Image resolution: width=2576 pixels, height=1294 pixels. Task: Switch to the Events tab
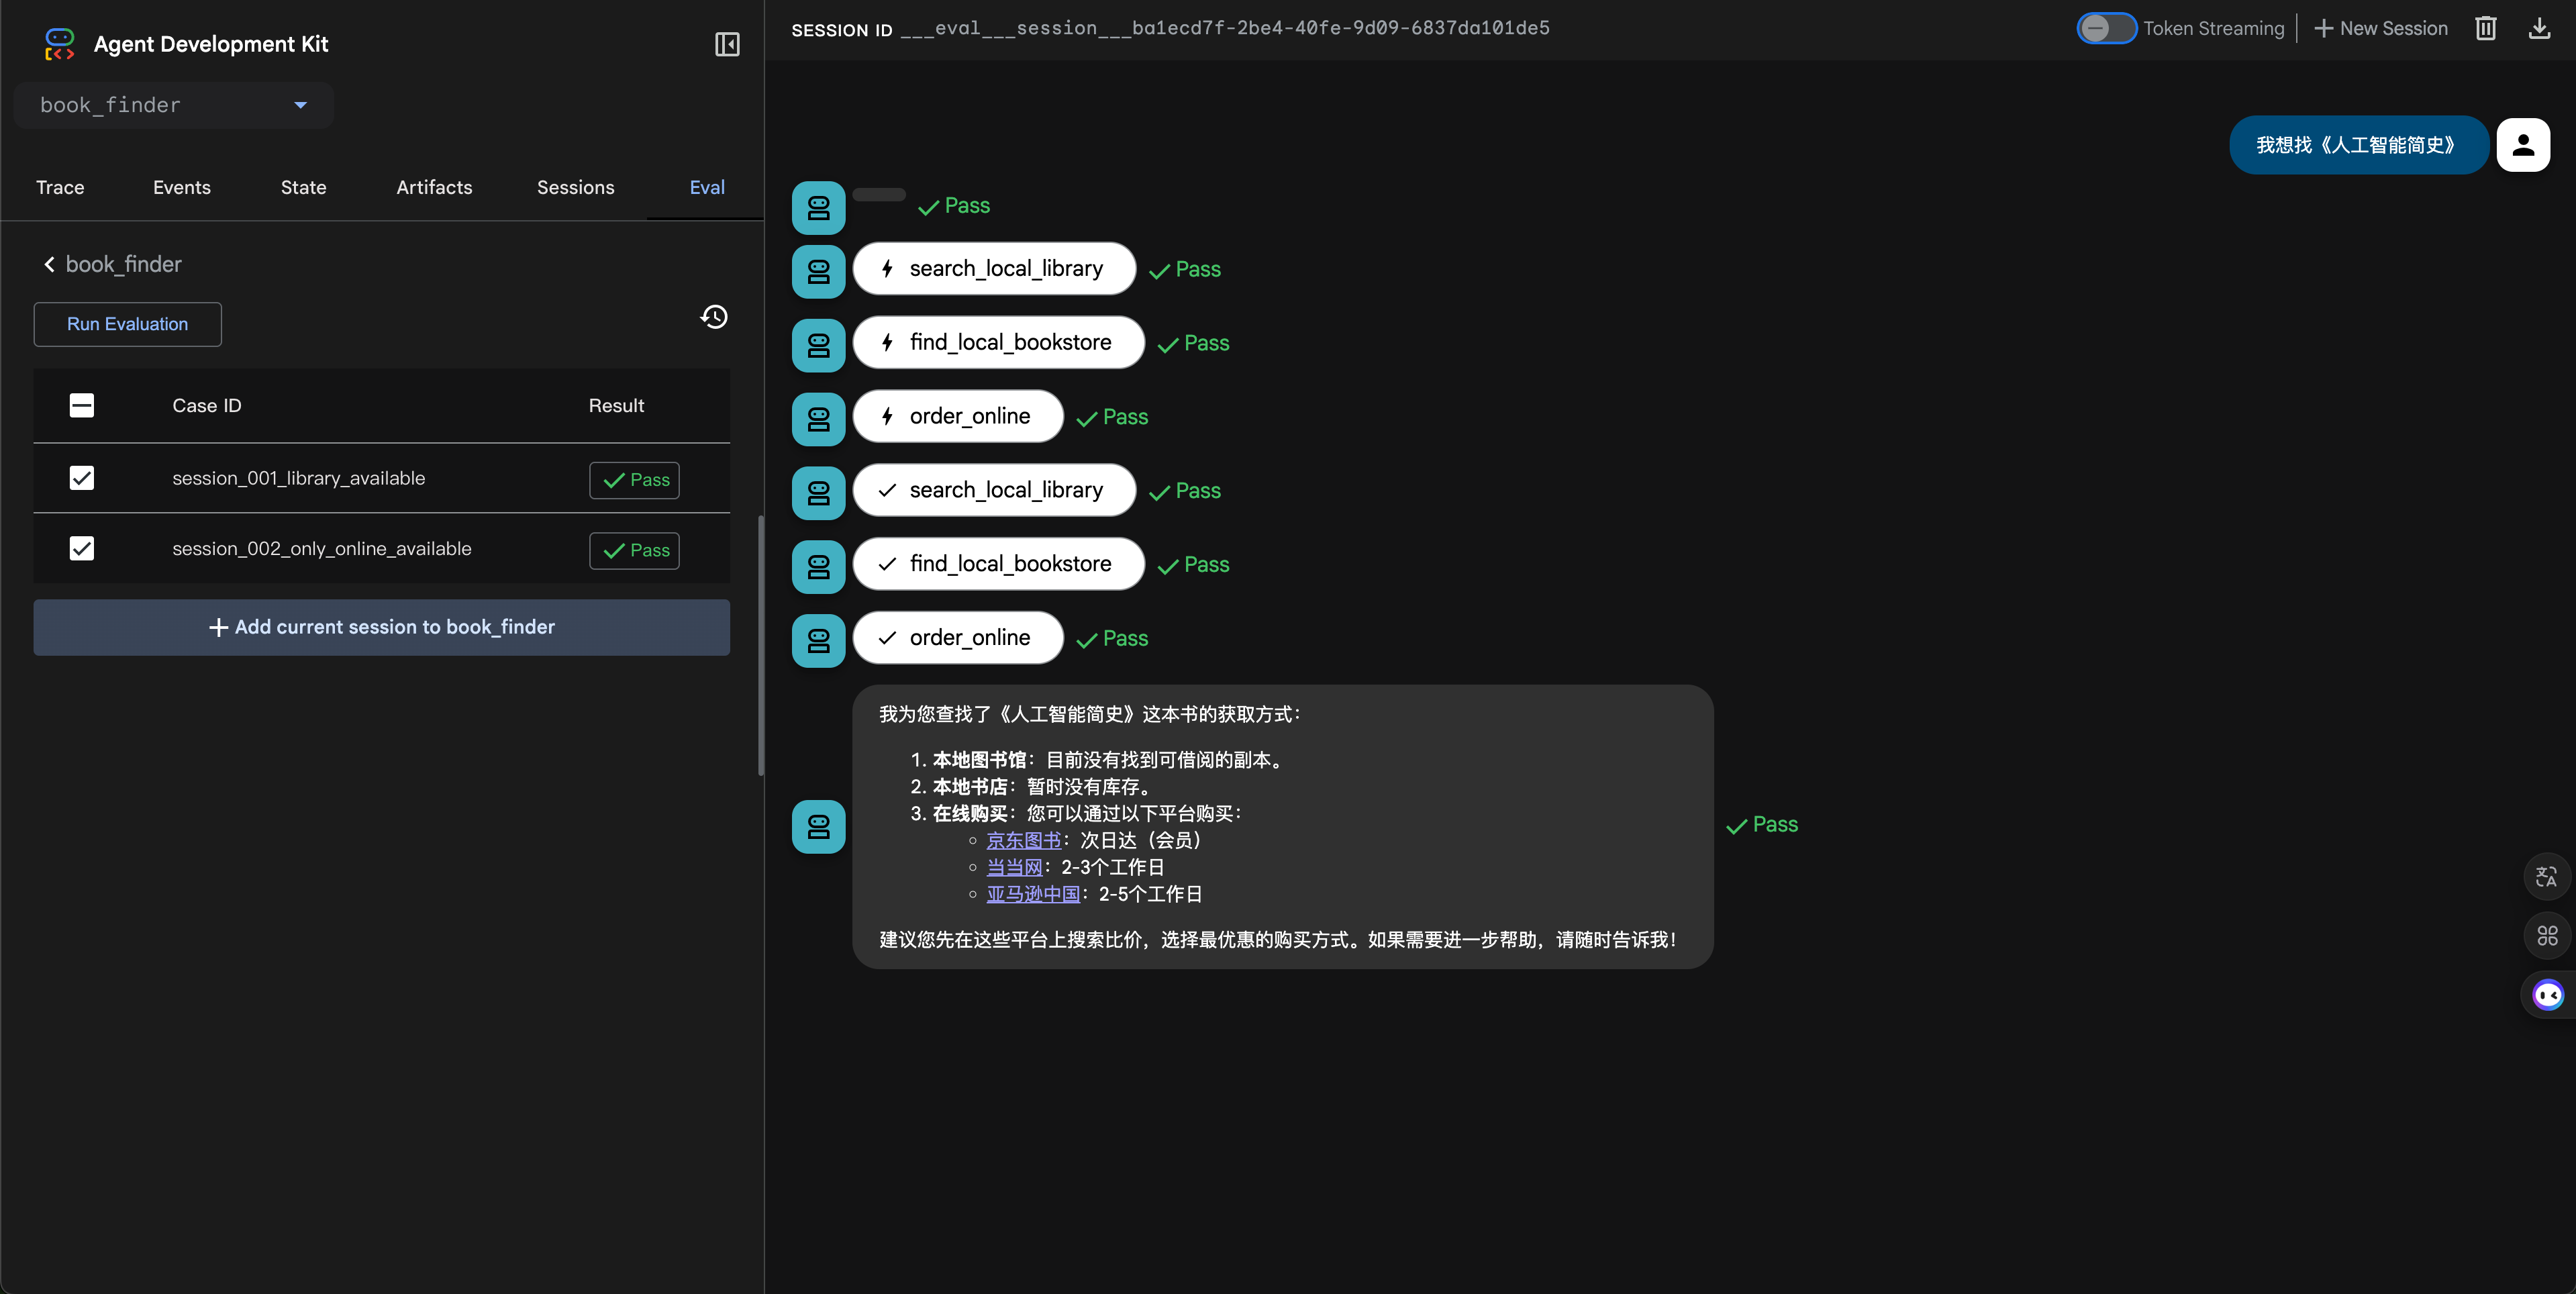182,187
